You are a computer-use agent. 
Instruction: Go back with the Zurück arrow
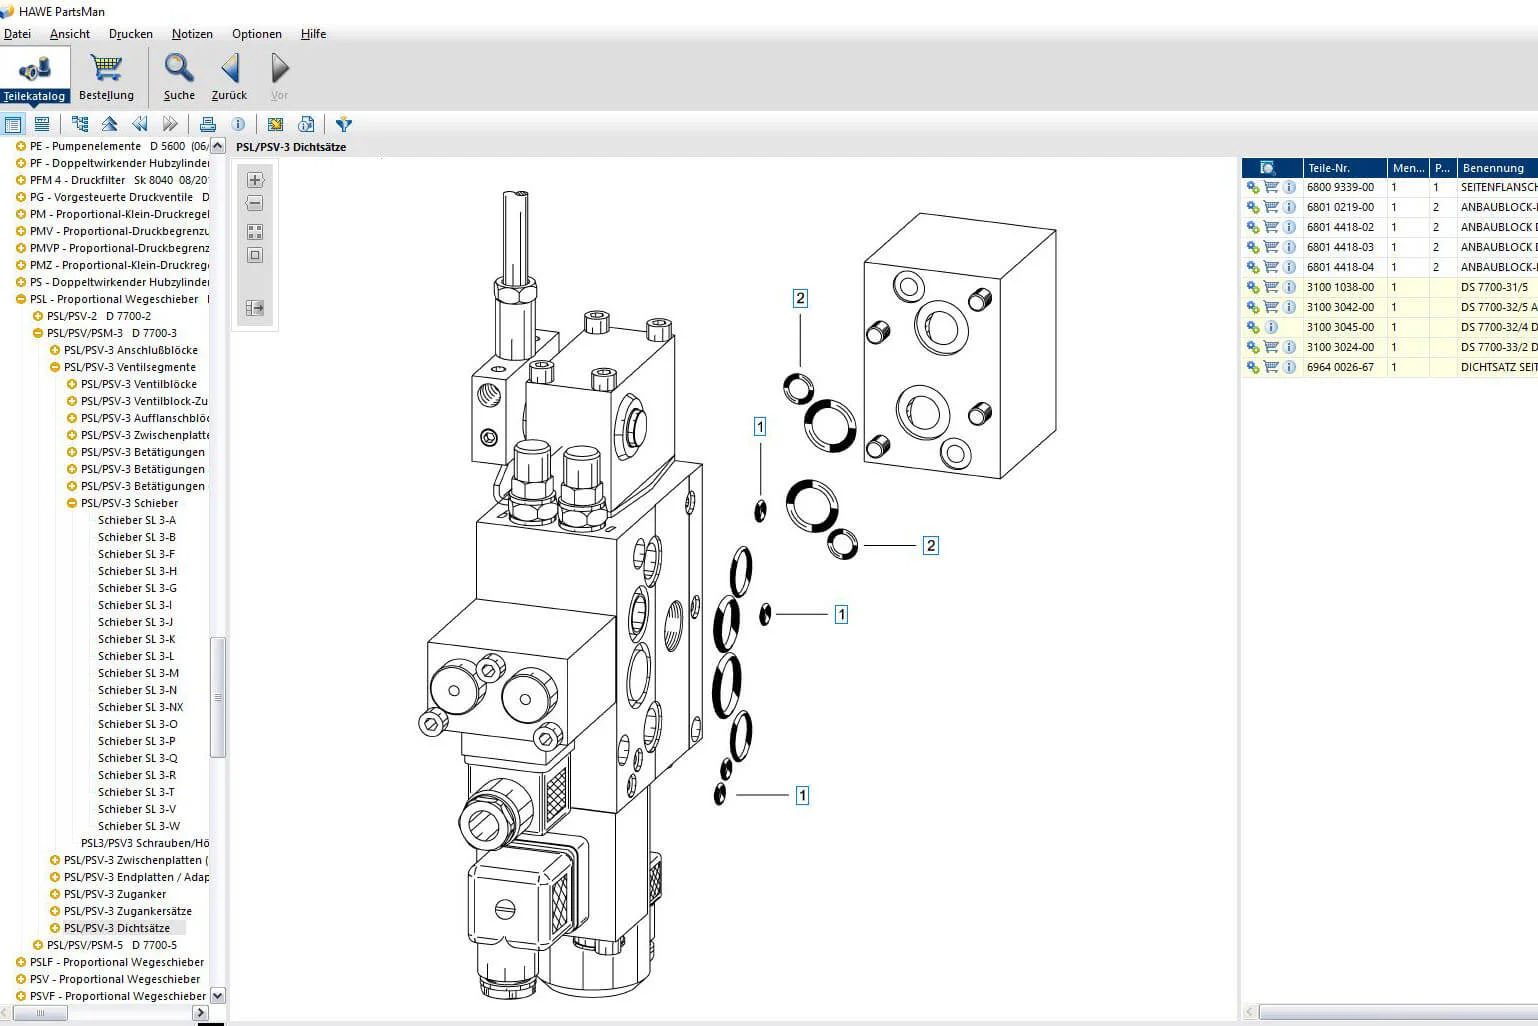(x=229, y=76)
